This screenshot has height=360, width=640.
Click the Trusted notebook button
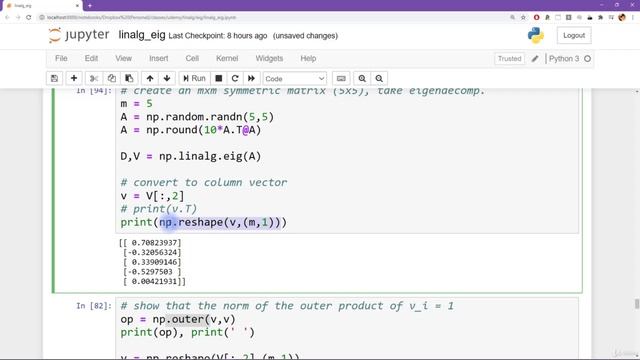509,58
